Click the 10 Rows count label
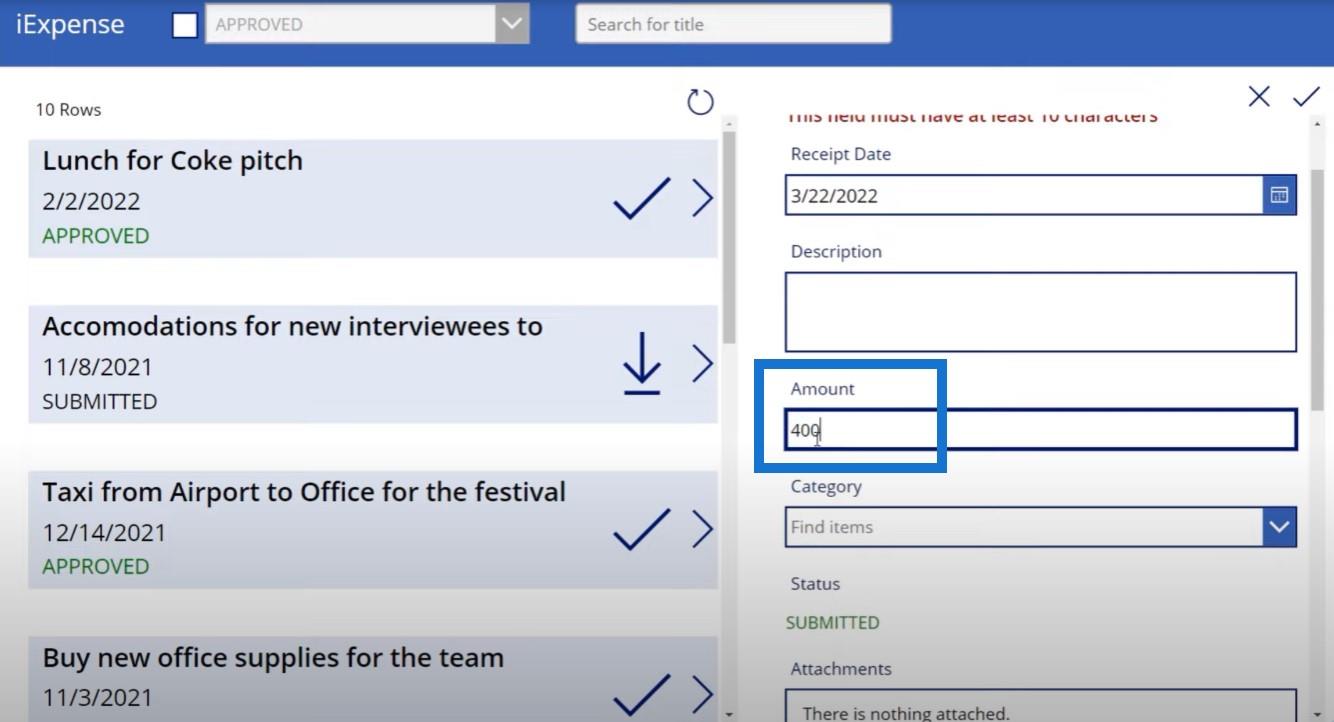The width and height of the screenshot is (1334, 722). pyautogui.click(x=68, y=110)
